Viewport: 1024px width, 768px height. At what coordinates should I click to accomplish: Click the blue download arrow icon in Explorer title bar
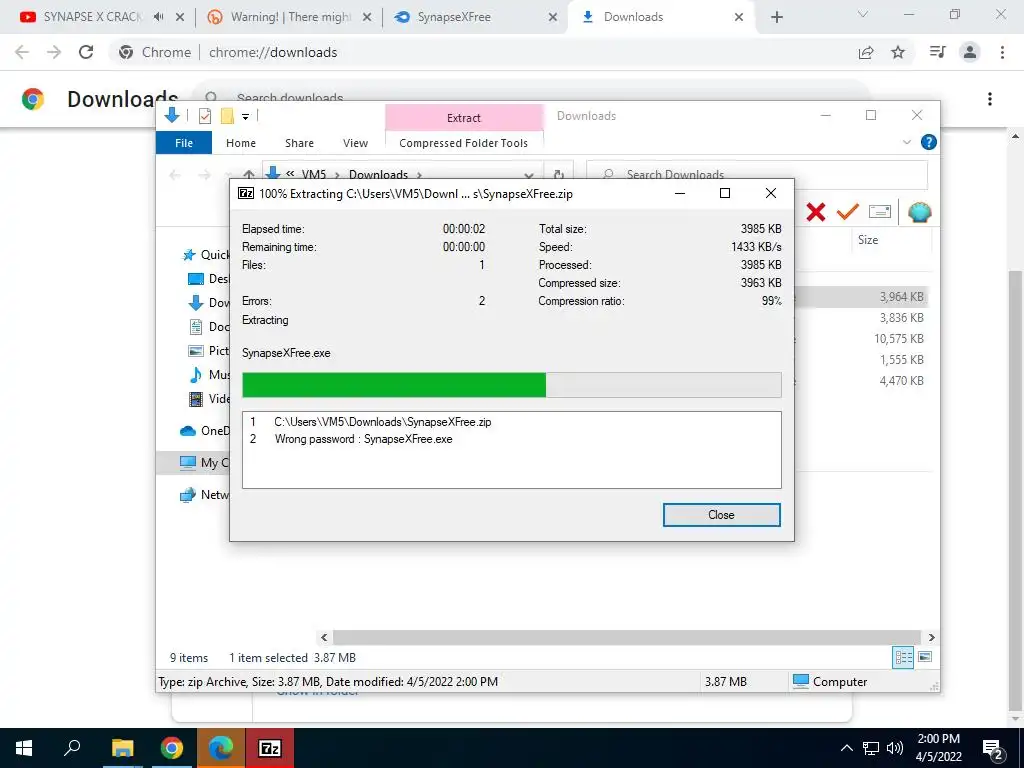click(x=172, y=116)
